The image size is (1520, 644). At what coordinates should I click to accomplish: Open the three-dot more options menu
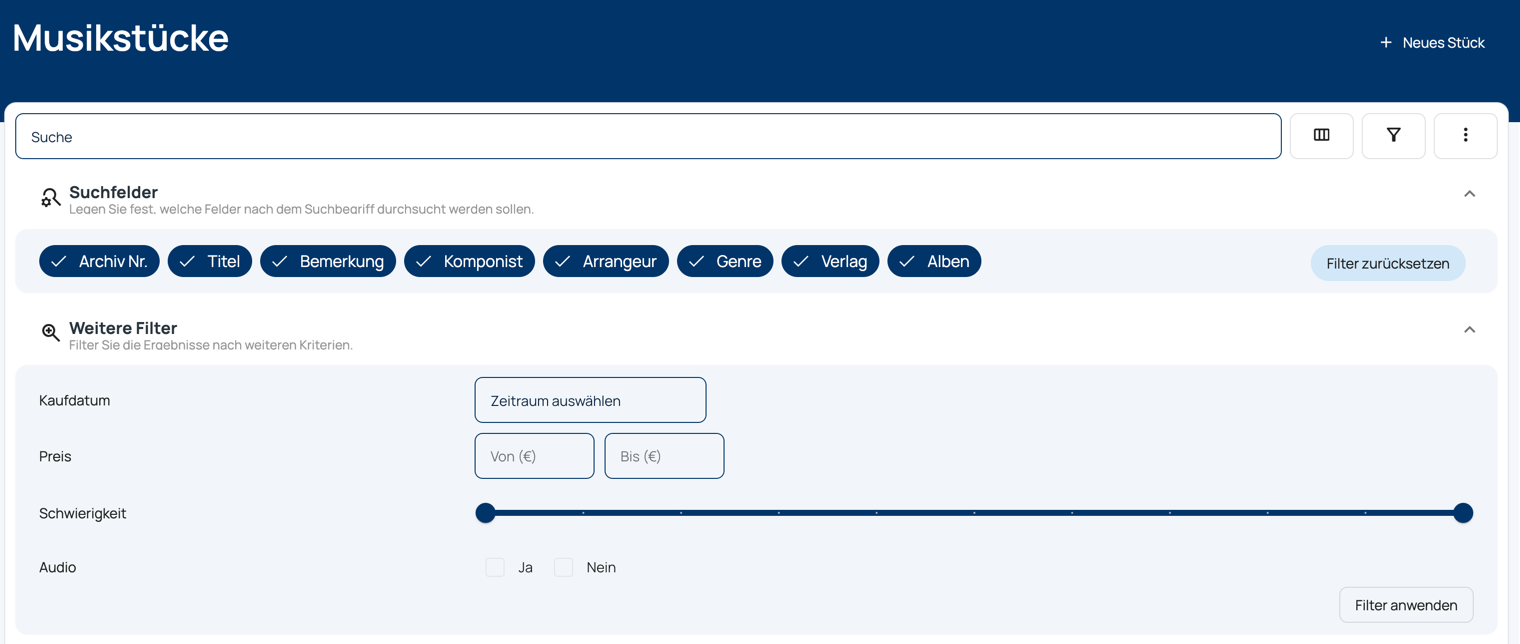pos(1465,136)
